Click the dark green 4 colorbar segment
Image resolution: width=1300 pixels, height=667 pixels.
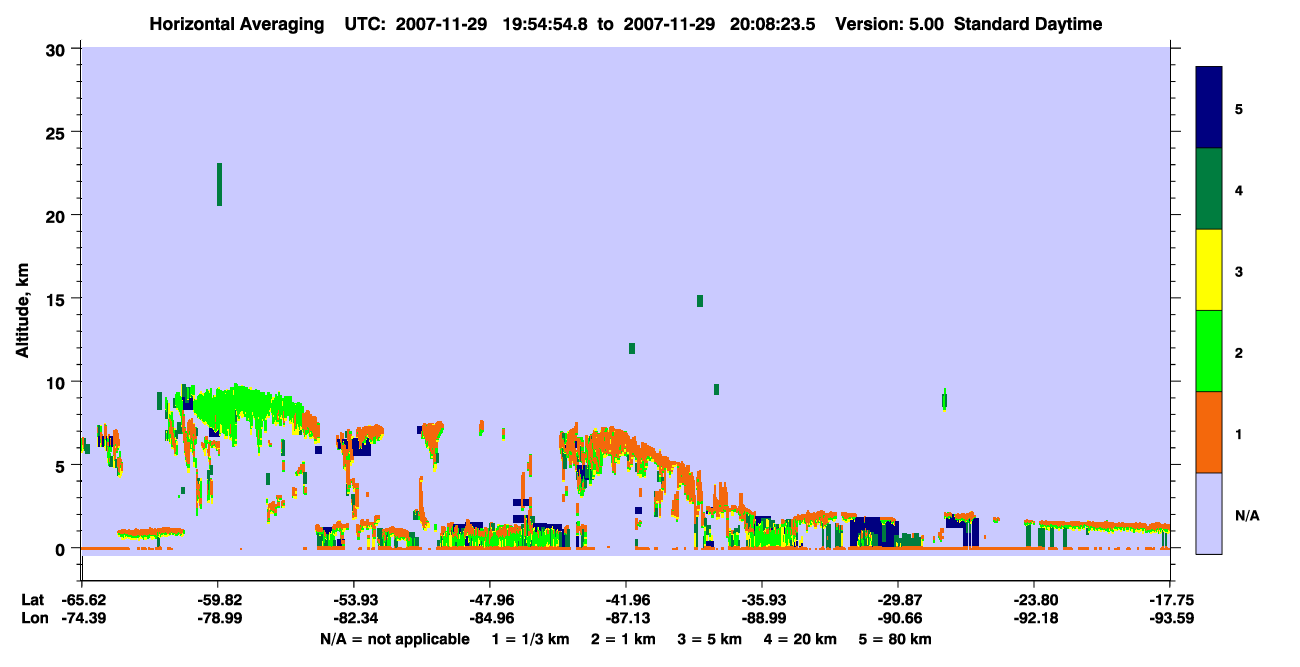[1209, 189]
